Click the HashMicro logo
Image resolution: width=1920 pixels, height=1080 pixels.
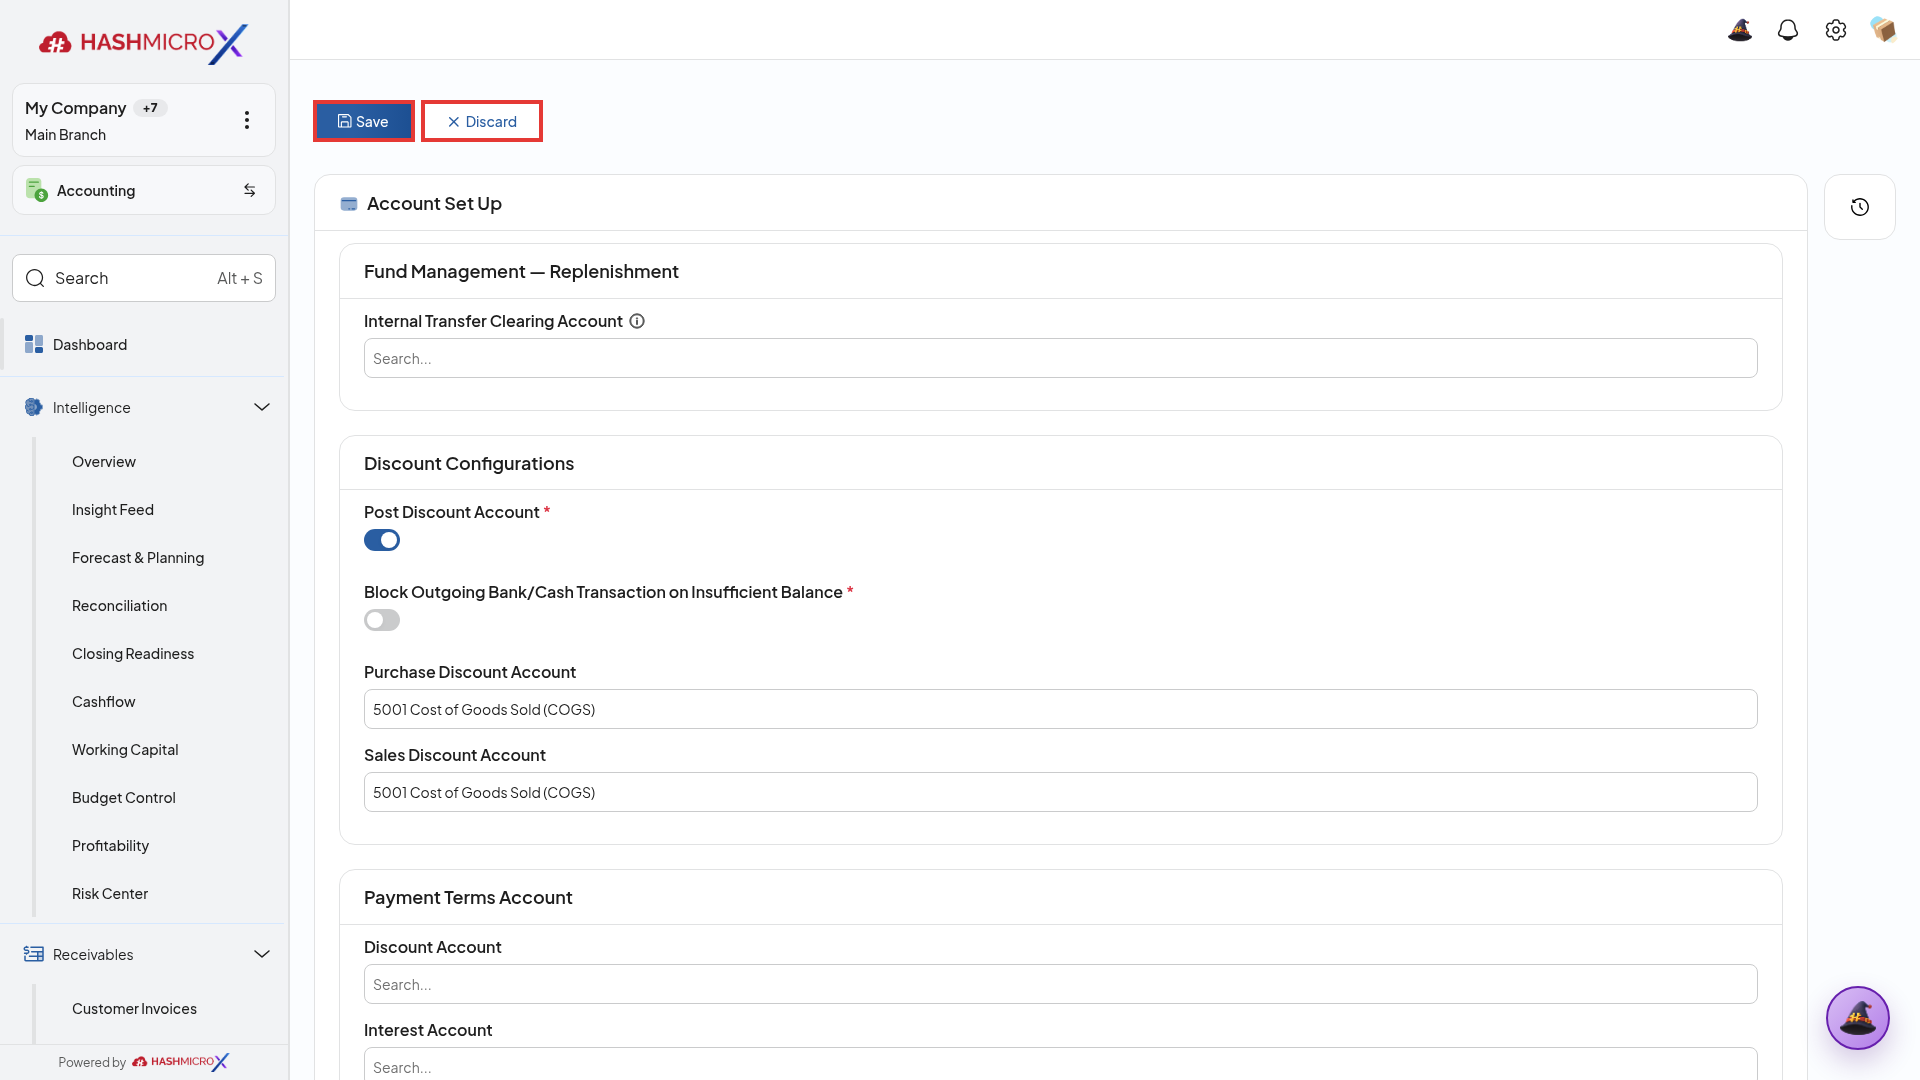(143, 43)
